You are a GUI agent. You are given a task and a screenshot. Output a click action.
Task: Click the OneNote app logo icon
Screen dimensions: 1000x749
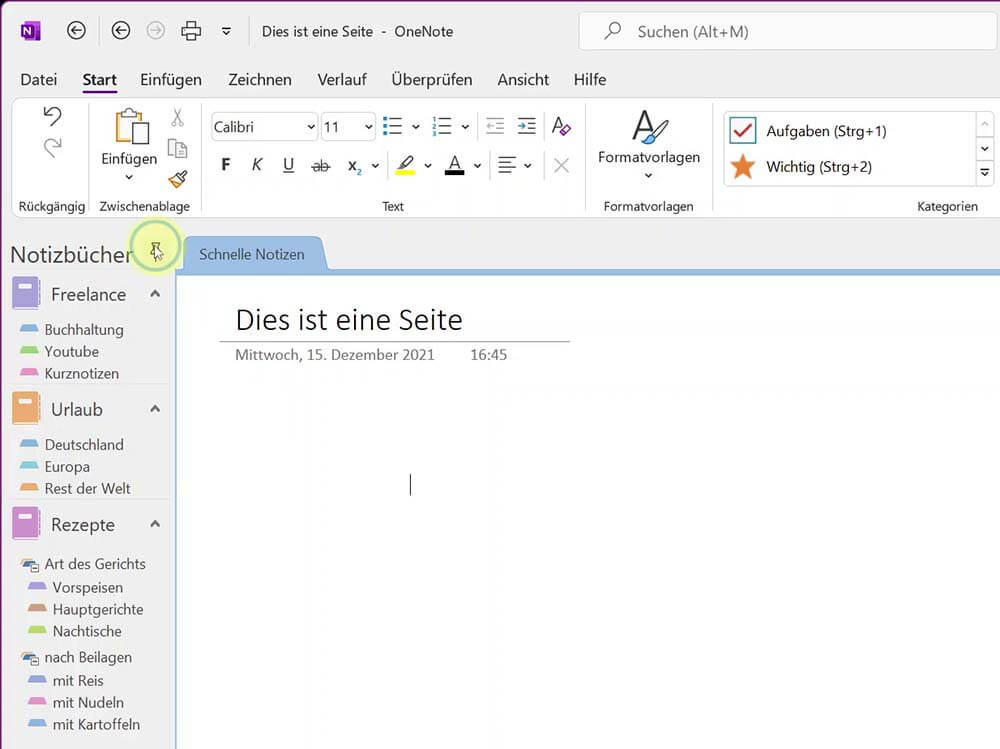tap(30, 31)
